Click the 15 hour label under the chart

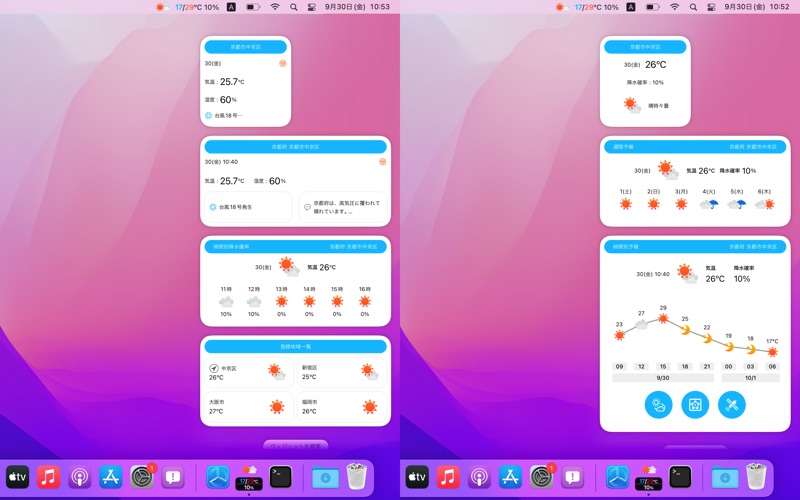coord(663,366)
